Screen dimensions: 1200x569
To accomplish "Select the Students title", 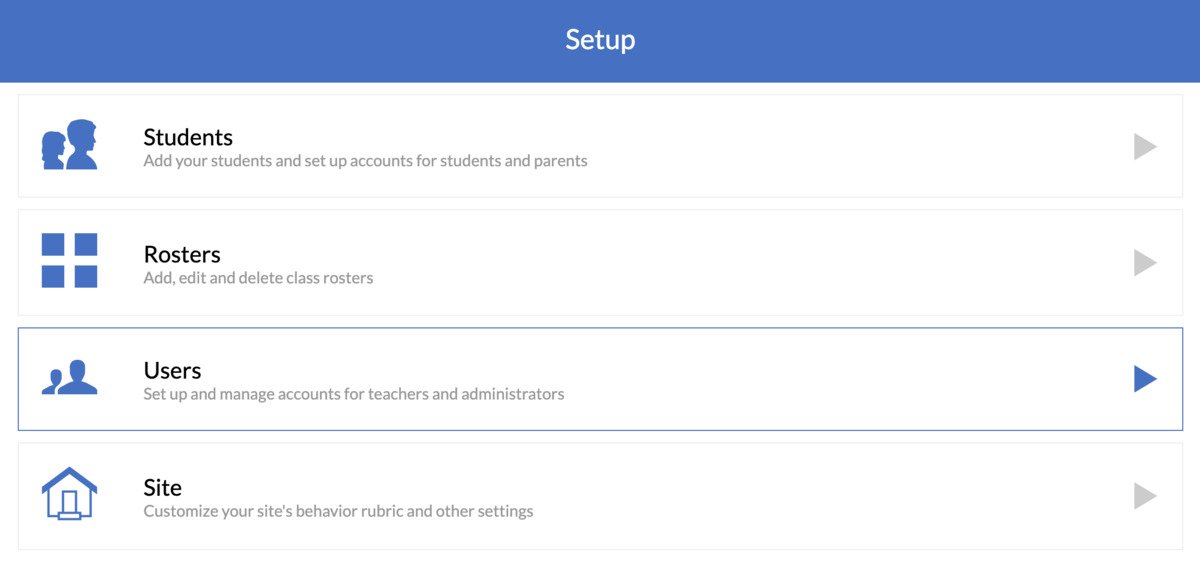I will pos(188,137).
